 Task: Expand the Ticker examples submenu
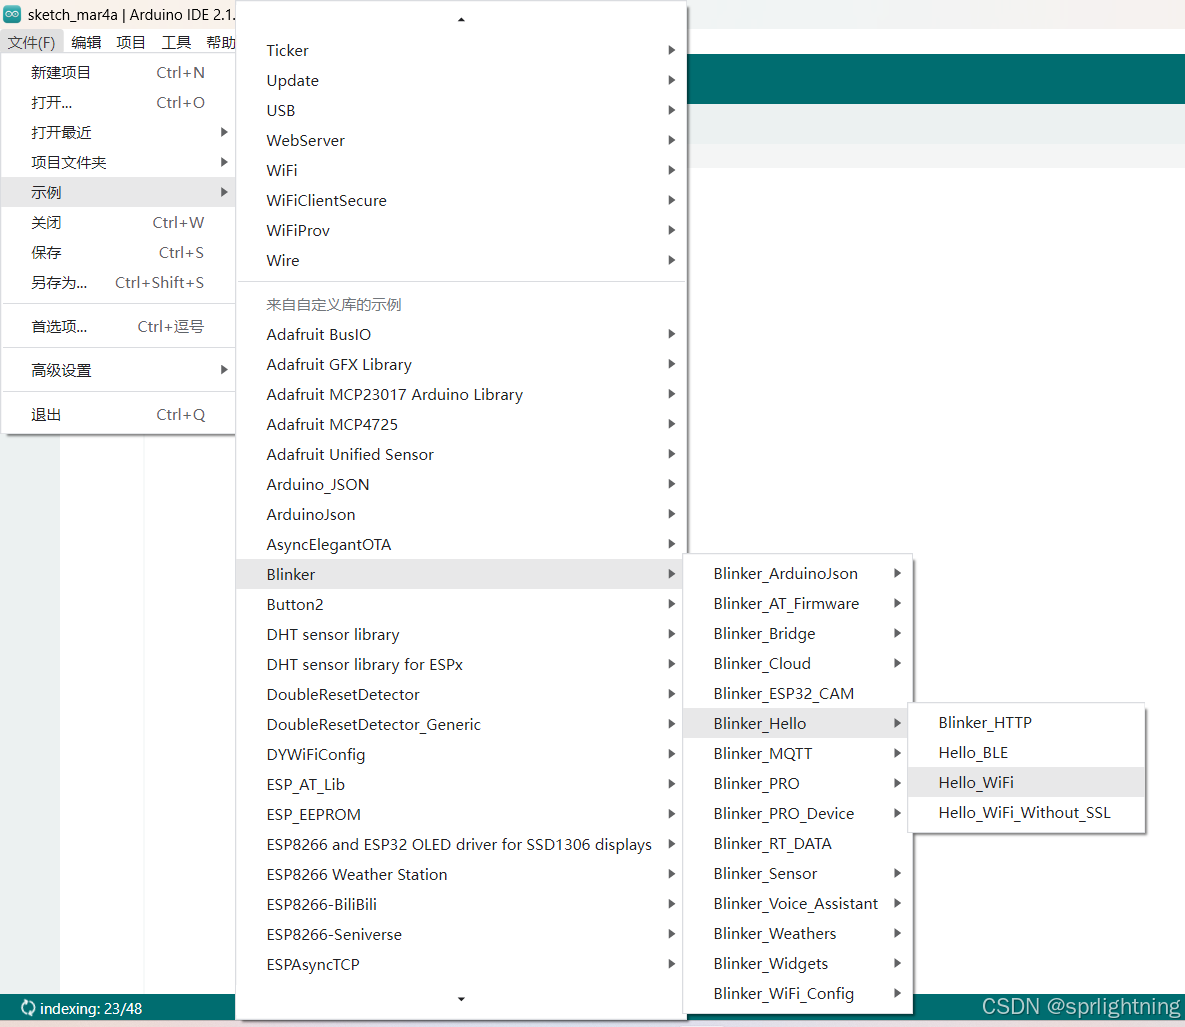(x=461, y=51)
